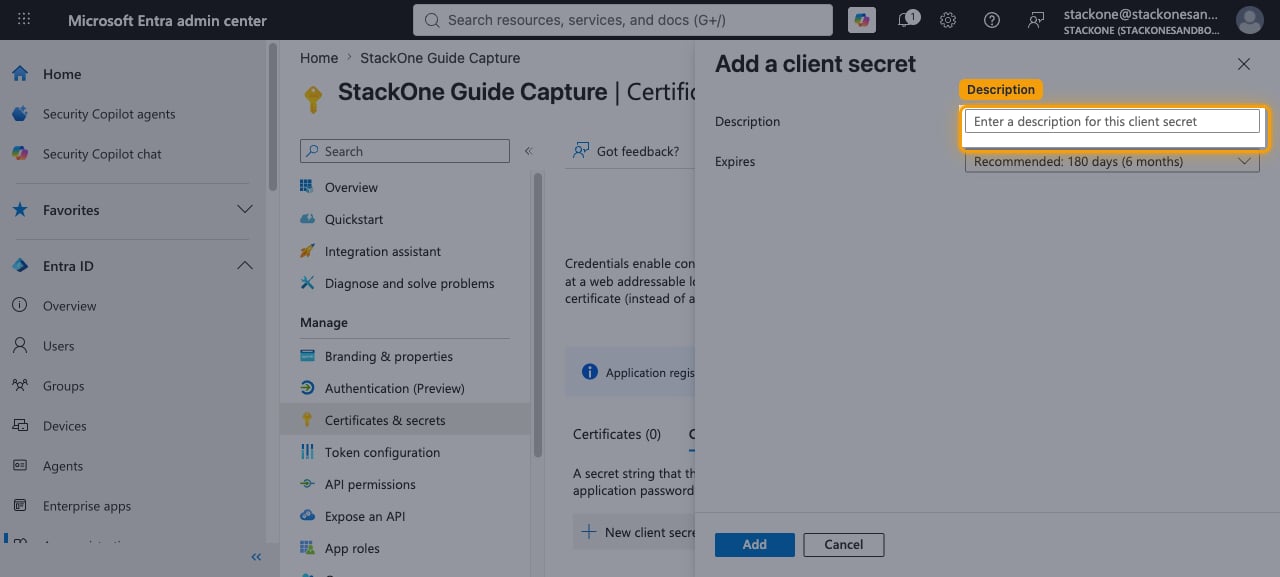Collapse the Entra ID section chevron
Viewport: 1280px width, 577px height.
click(x=244, y=266)
